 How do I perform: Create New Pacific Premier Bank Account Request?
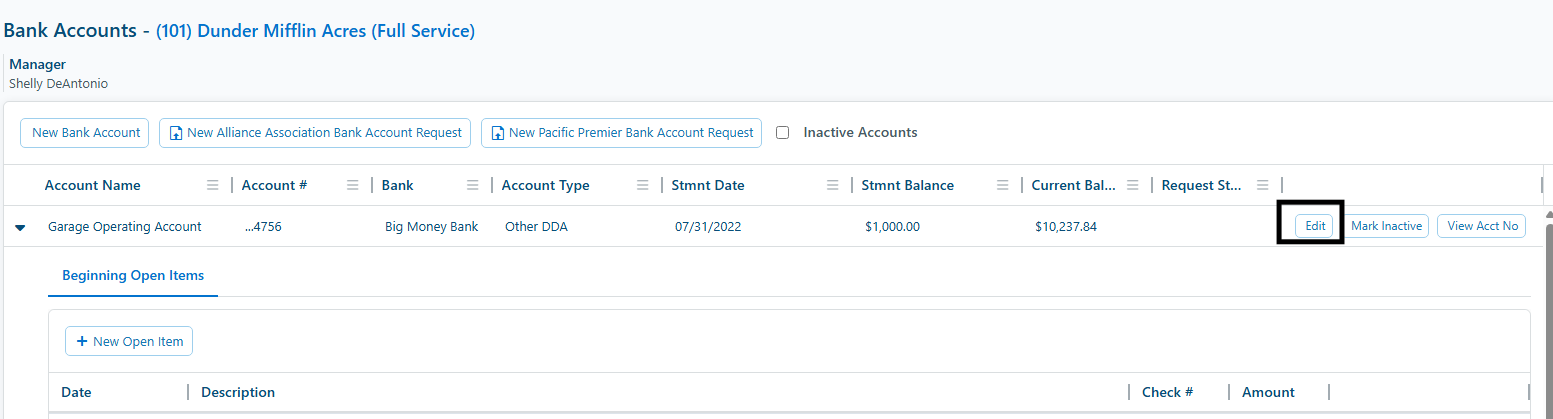click(621, 132)
